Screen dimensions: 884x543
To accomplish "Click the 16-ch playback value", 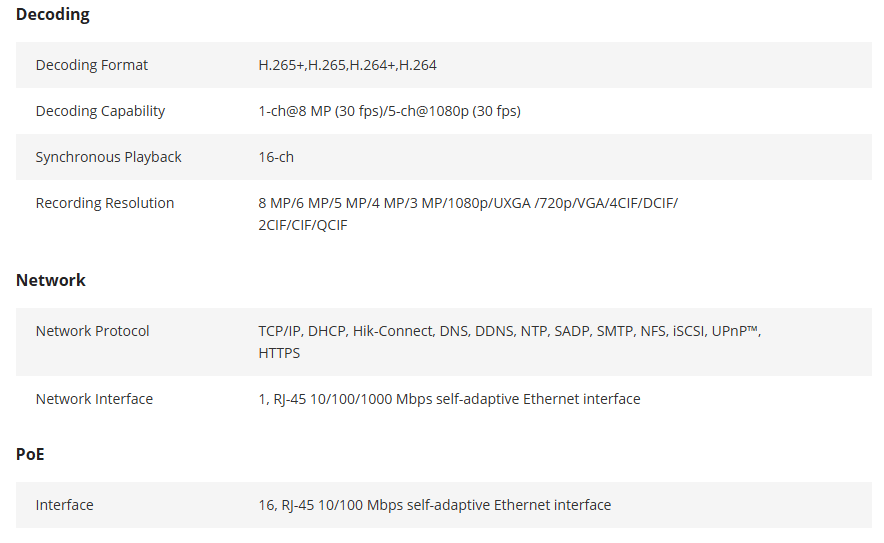I will [x=276, y=157].
